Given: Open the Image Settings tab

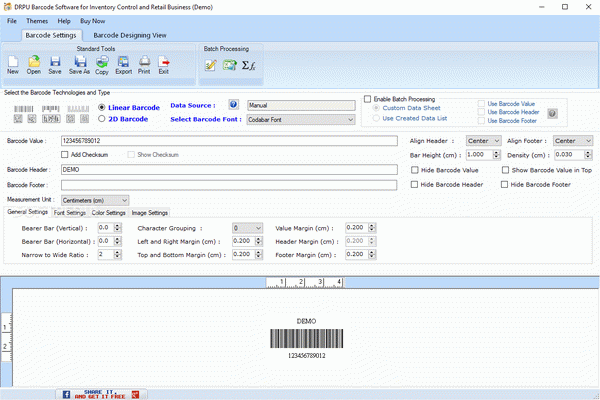Looking at the screenshot, I should point(150,213).
